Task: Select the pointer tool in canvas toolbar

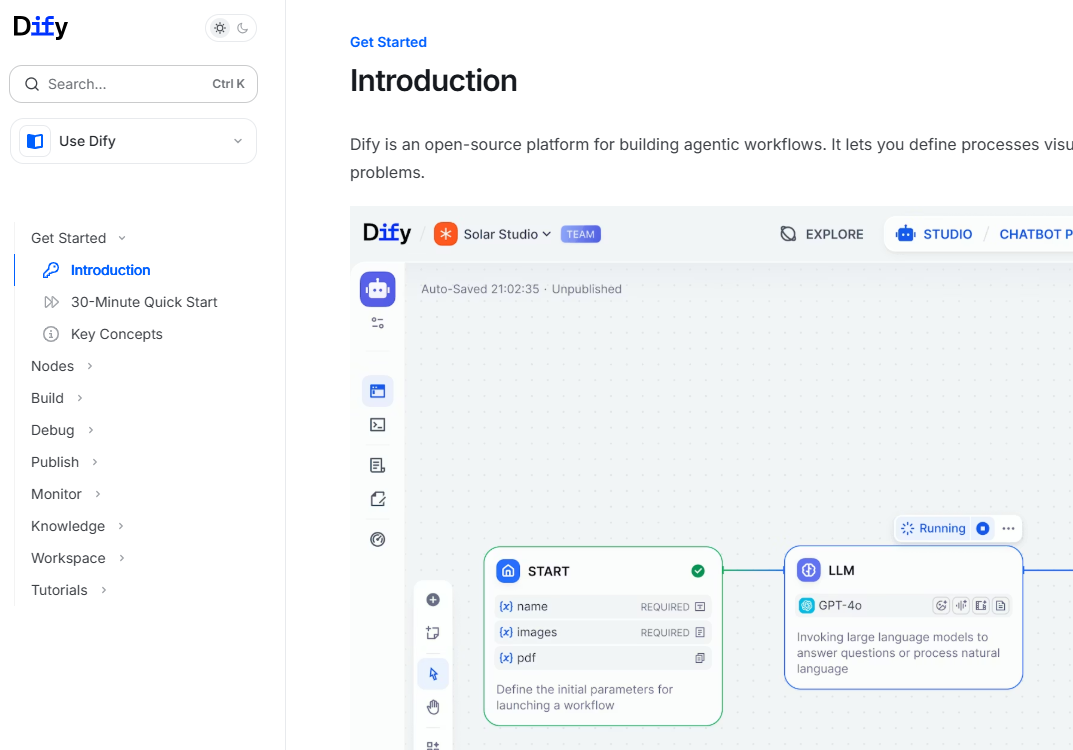Action: [x=433, y=674]
